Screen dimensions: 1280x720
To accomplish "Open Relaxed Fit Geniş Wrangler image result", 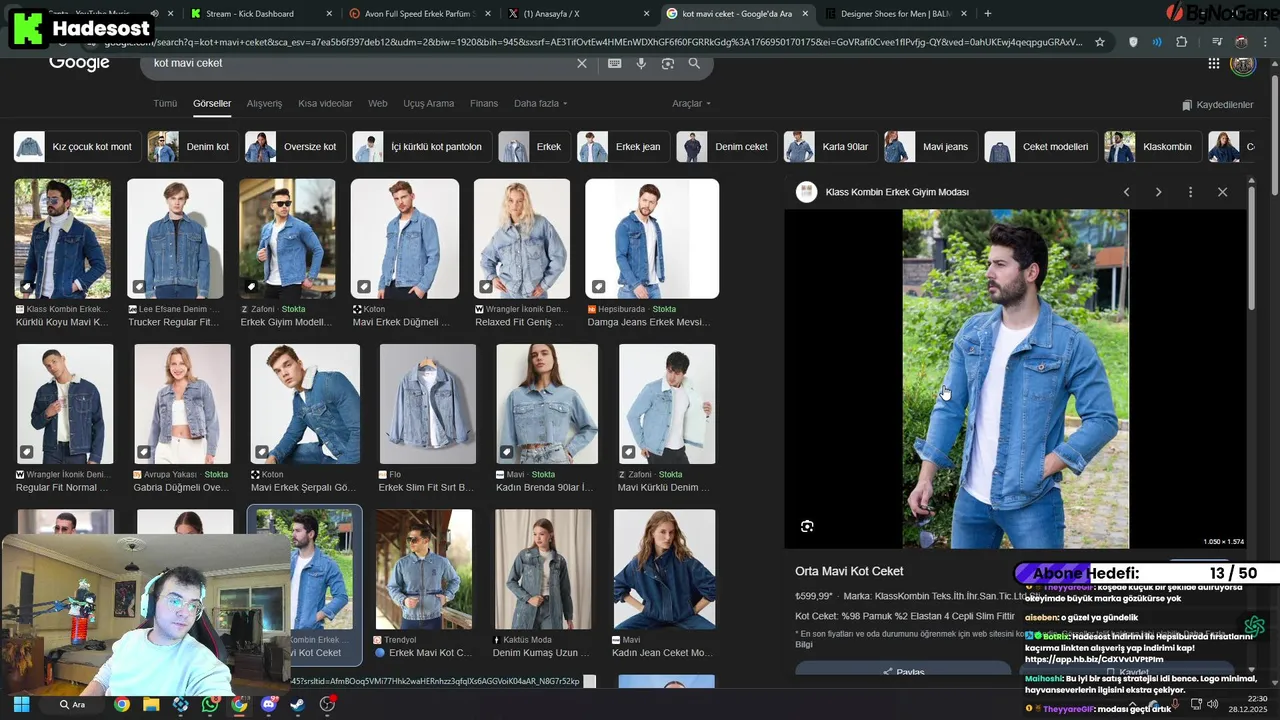I will pyautogui.click(x=522, y=238).
